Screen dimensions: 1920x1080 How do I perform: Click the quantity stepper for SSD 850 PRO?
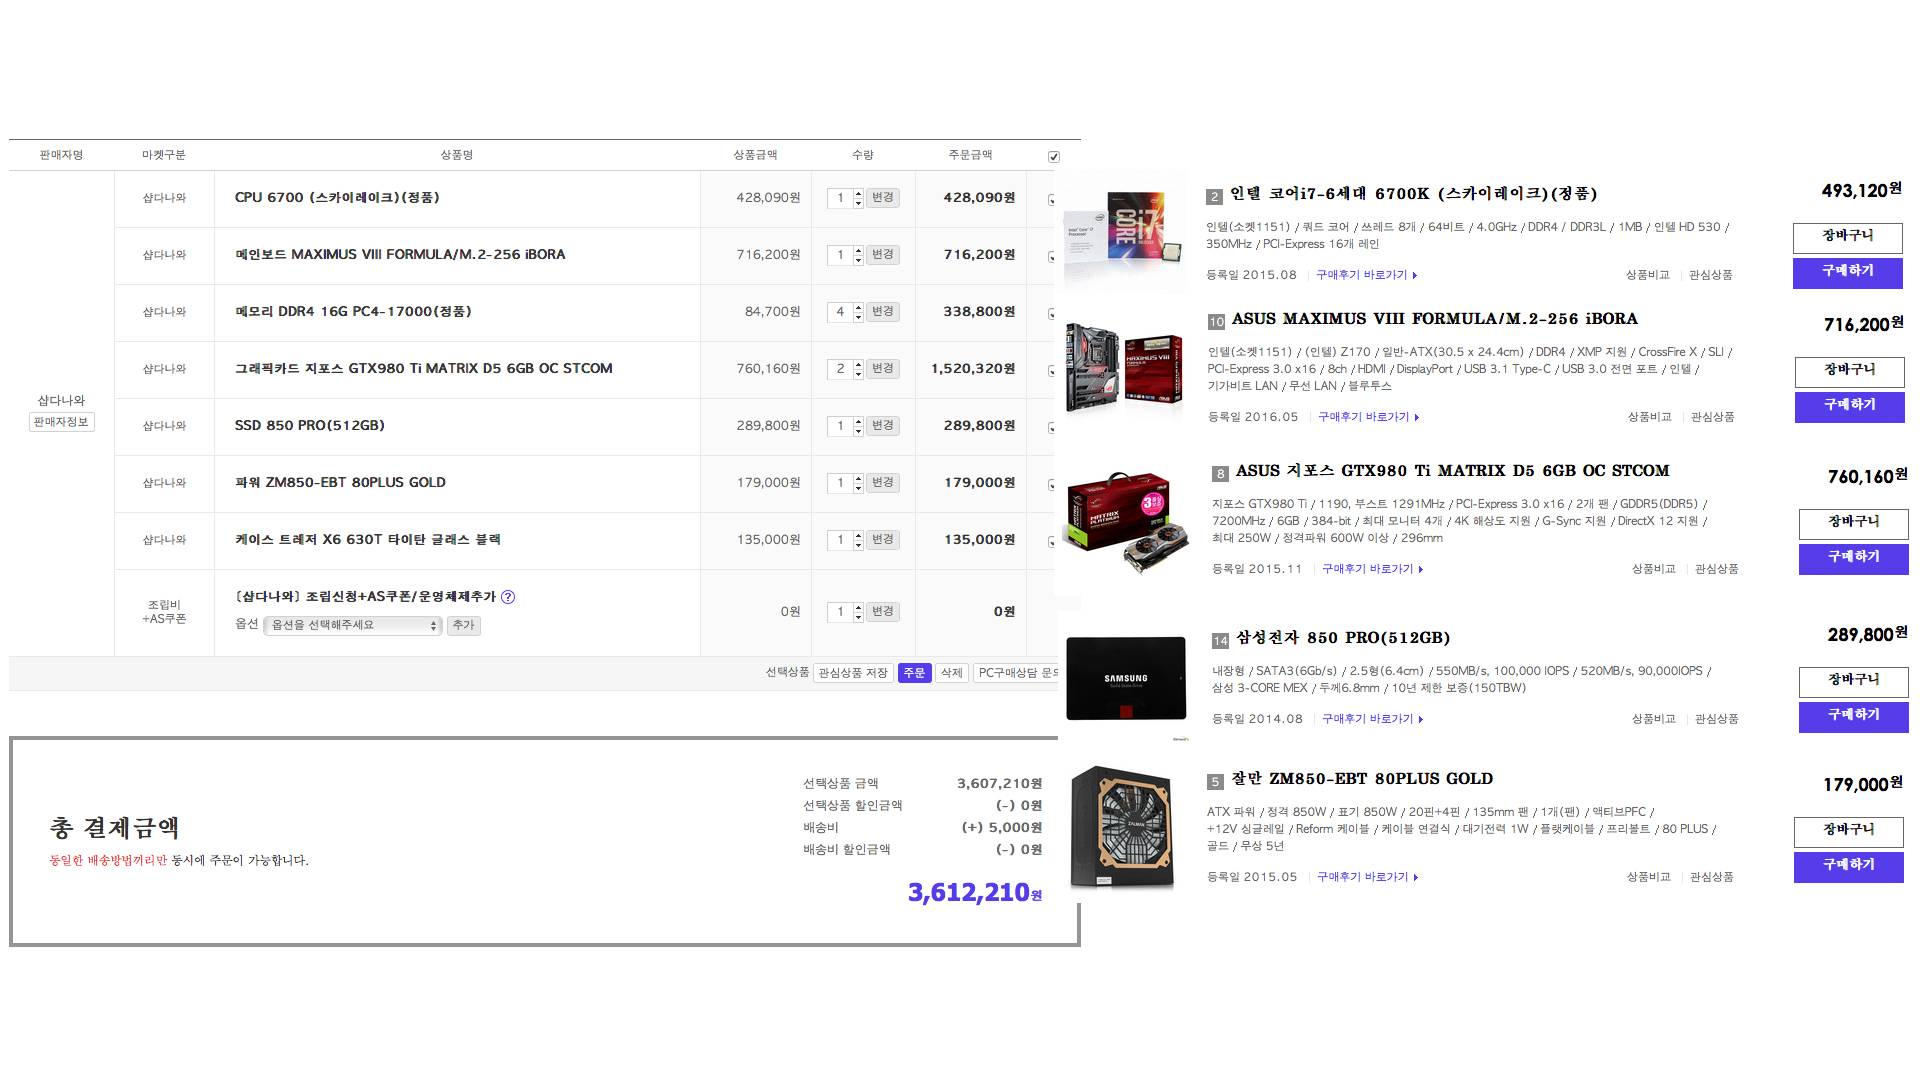point(858,426)
